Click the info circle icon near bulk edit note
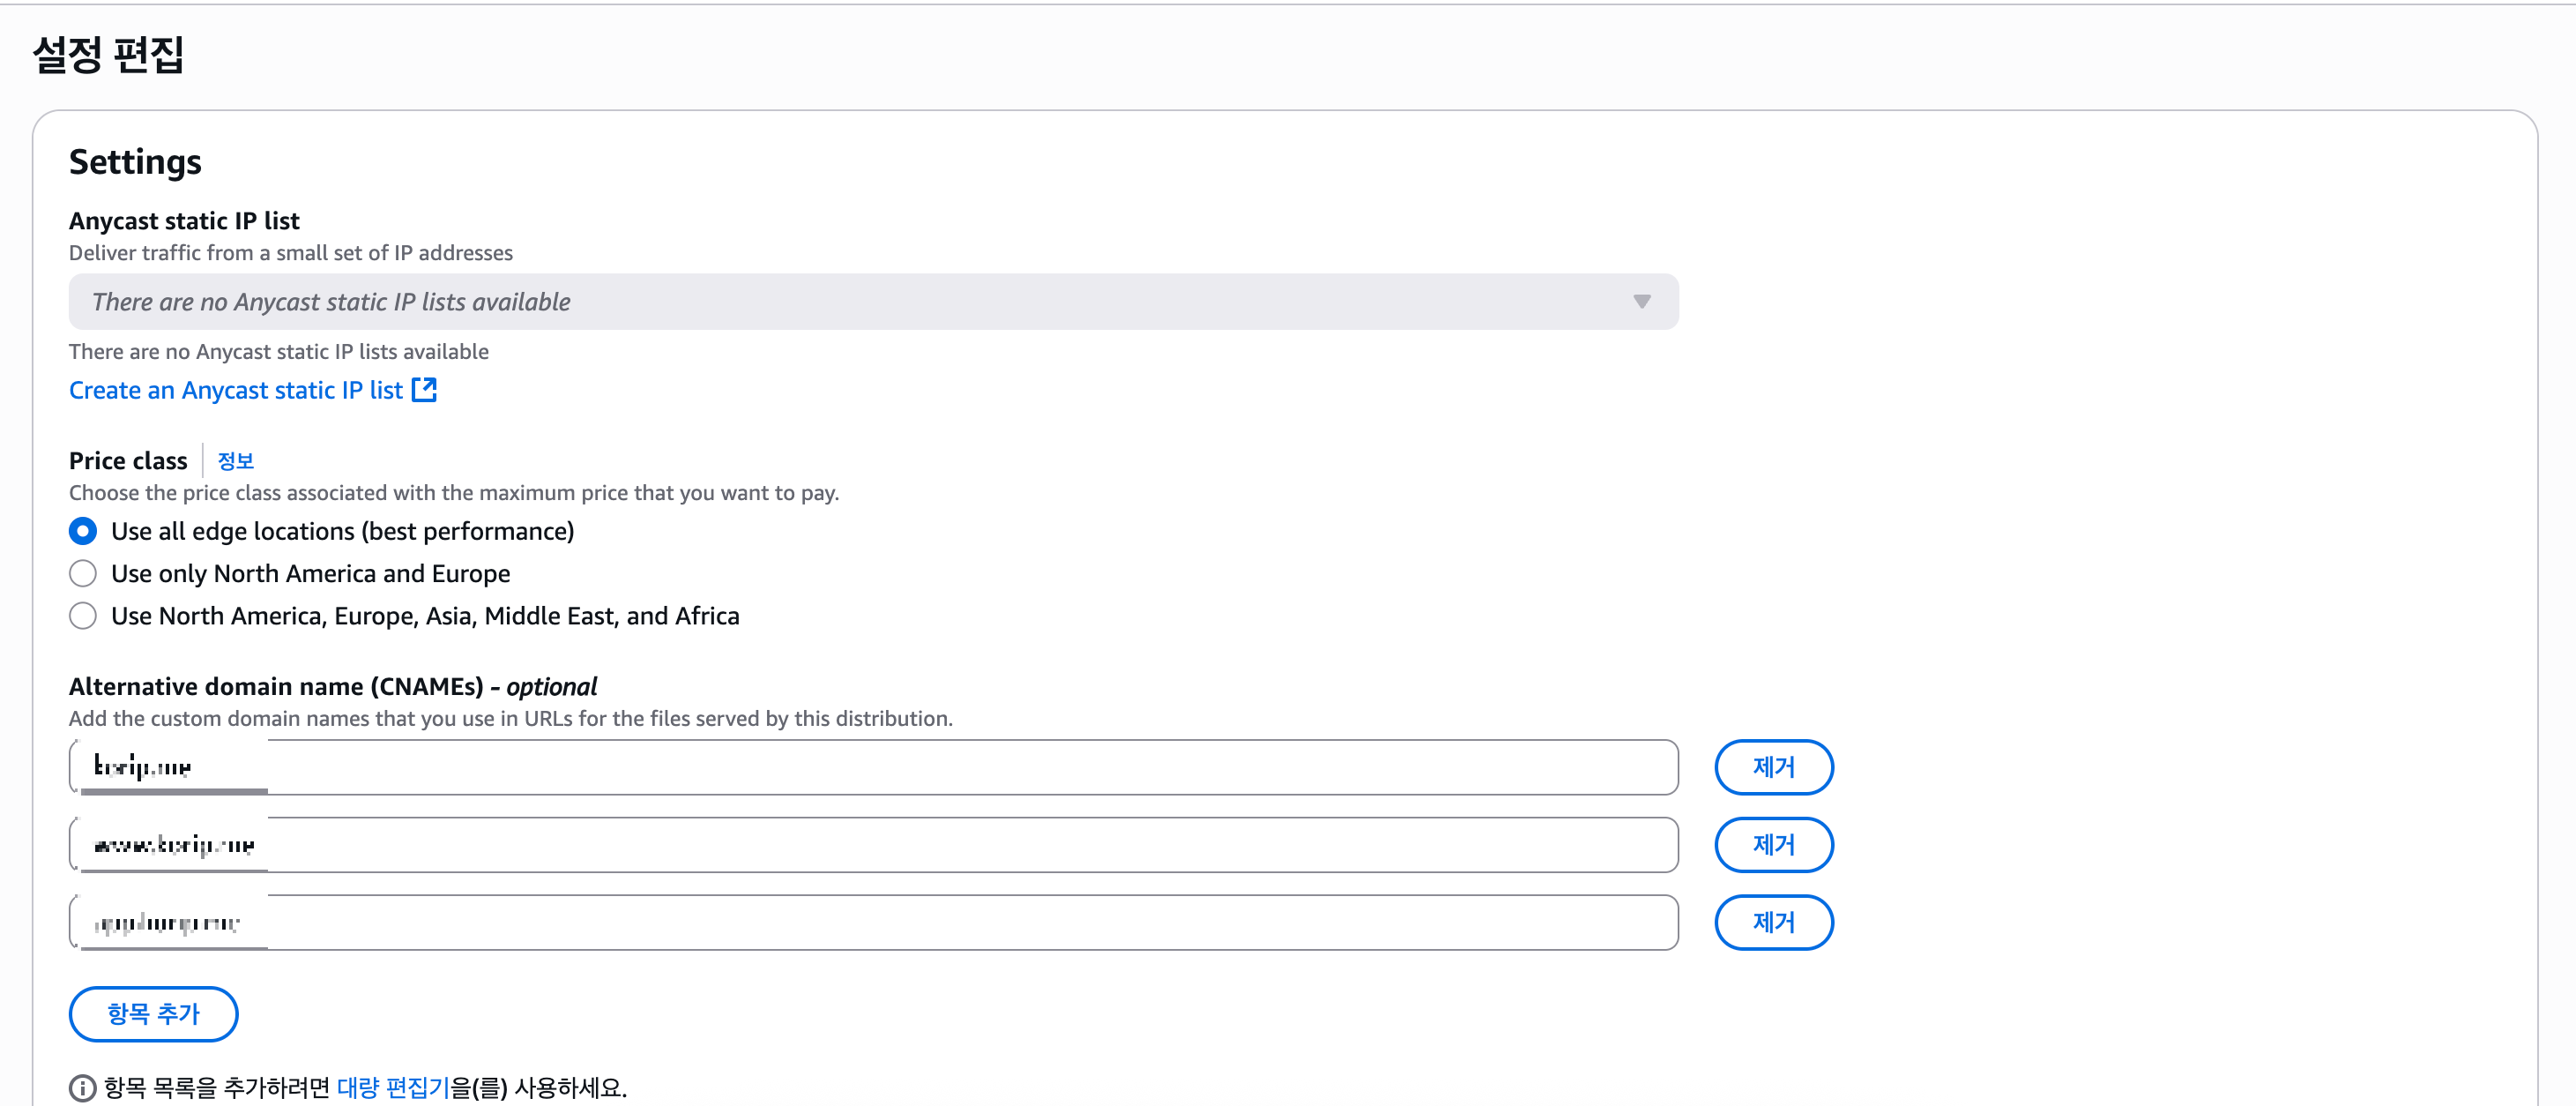Screen dimensions: 2576x1106 pyautogui.click(x=82, y=1087)
